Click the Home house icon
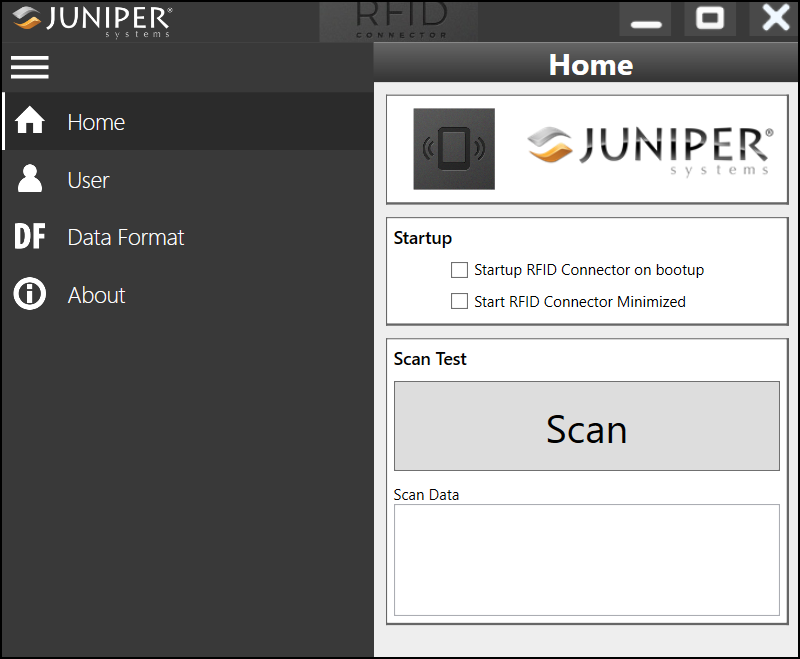 click(x=30, y=122)
